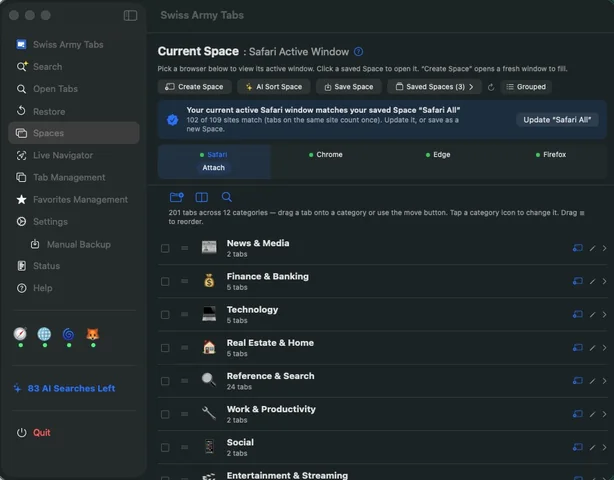Check the Social checkbox
Viewport: 614px width, 480px height.
[165, 448]
